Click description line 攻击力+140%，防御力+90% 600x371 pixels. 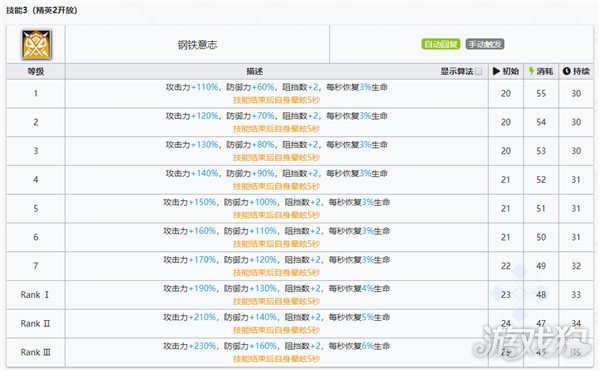tap(277, 173)
